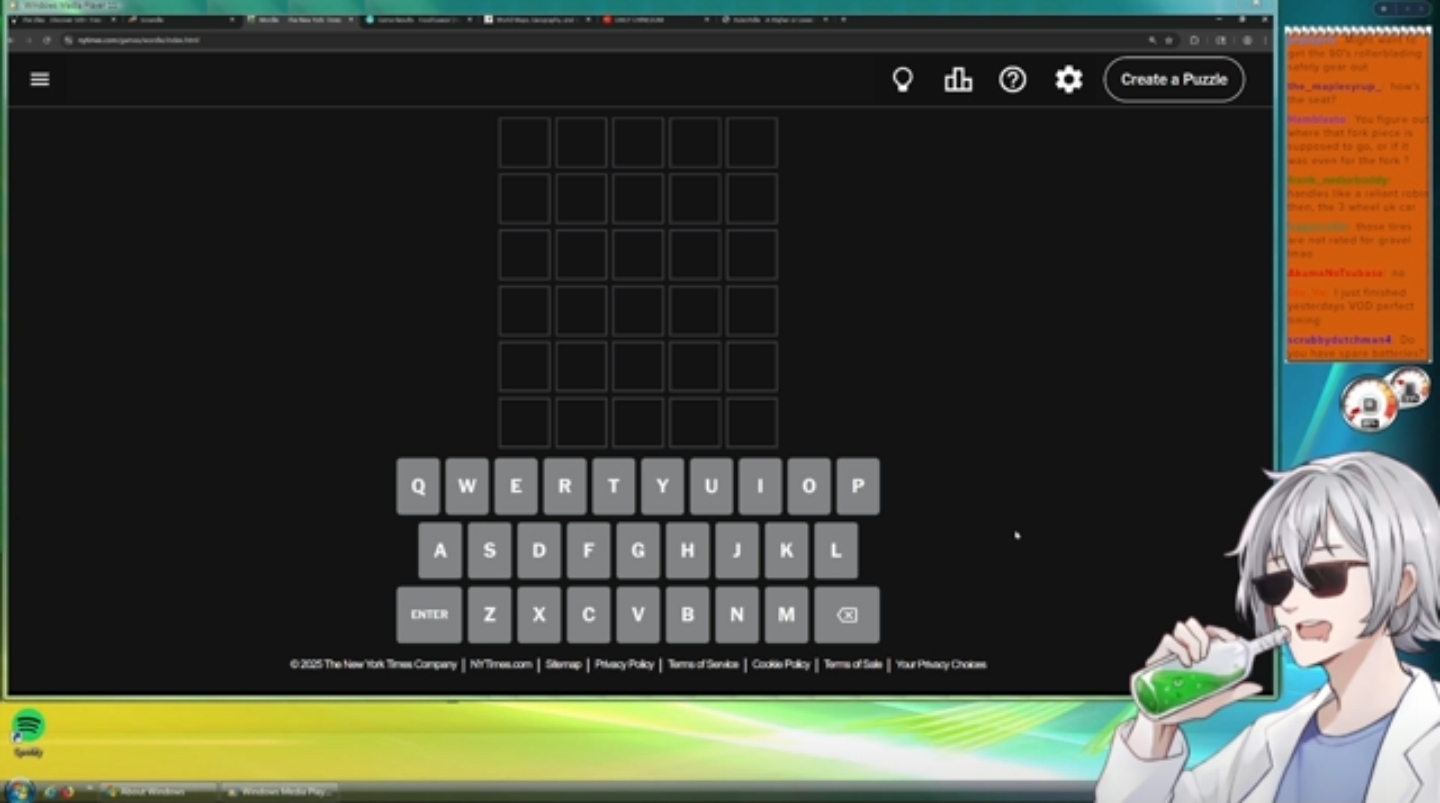
Task: Click the Create a Puzzle button
Action: (1174, 79)
